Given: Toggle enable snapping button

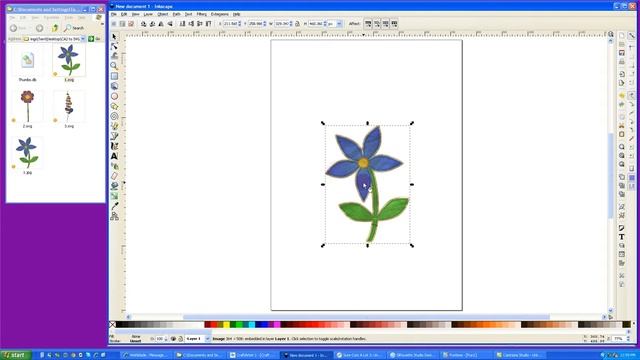Looking at the screenshot, I should (631, 36).
